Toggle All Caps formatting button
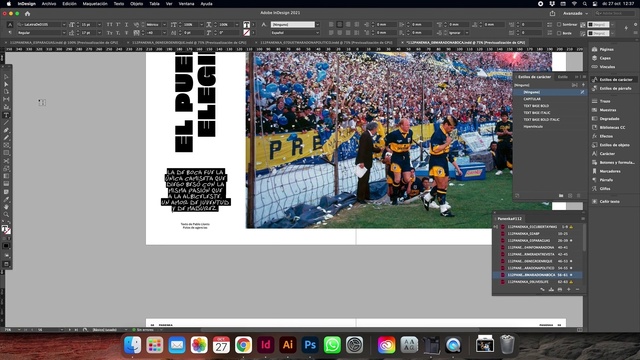This screenshot has width=640, height=360. point(109,24)
